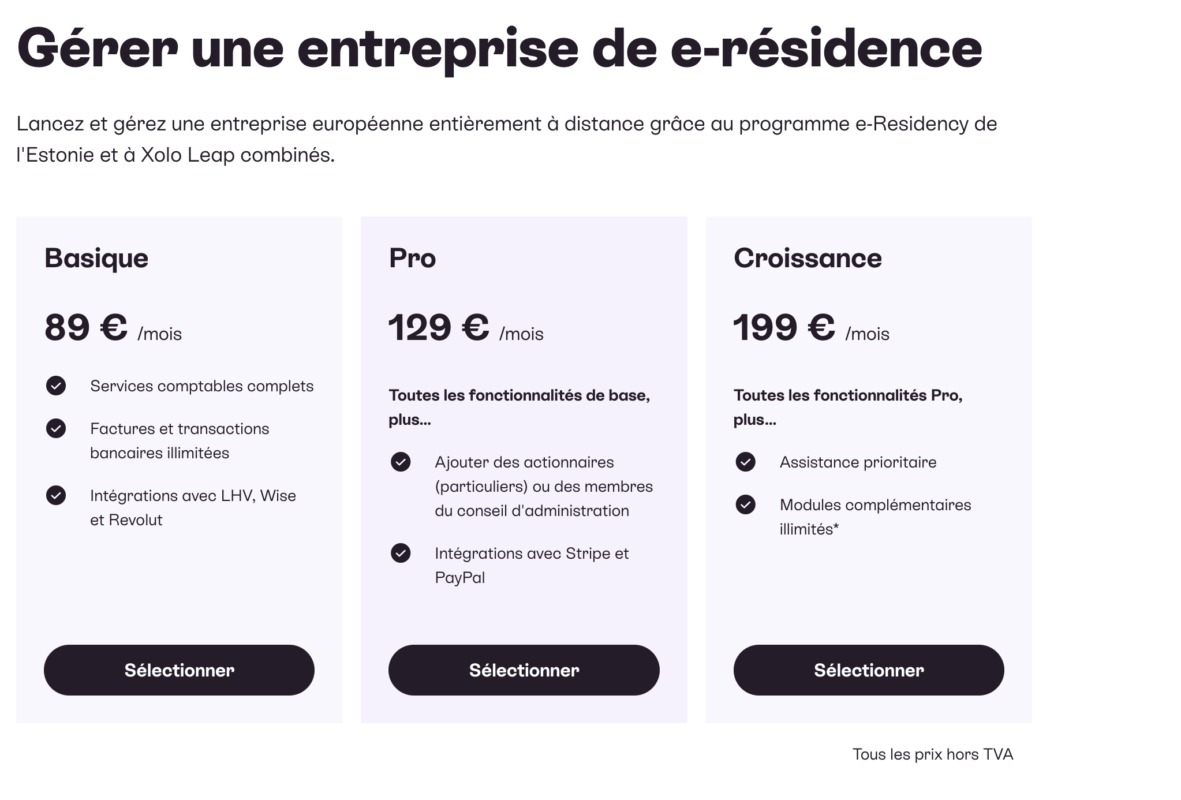Click checkmark icon beside Services comptables complets

click(56, 386)
